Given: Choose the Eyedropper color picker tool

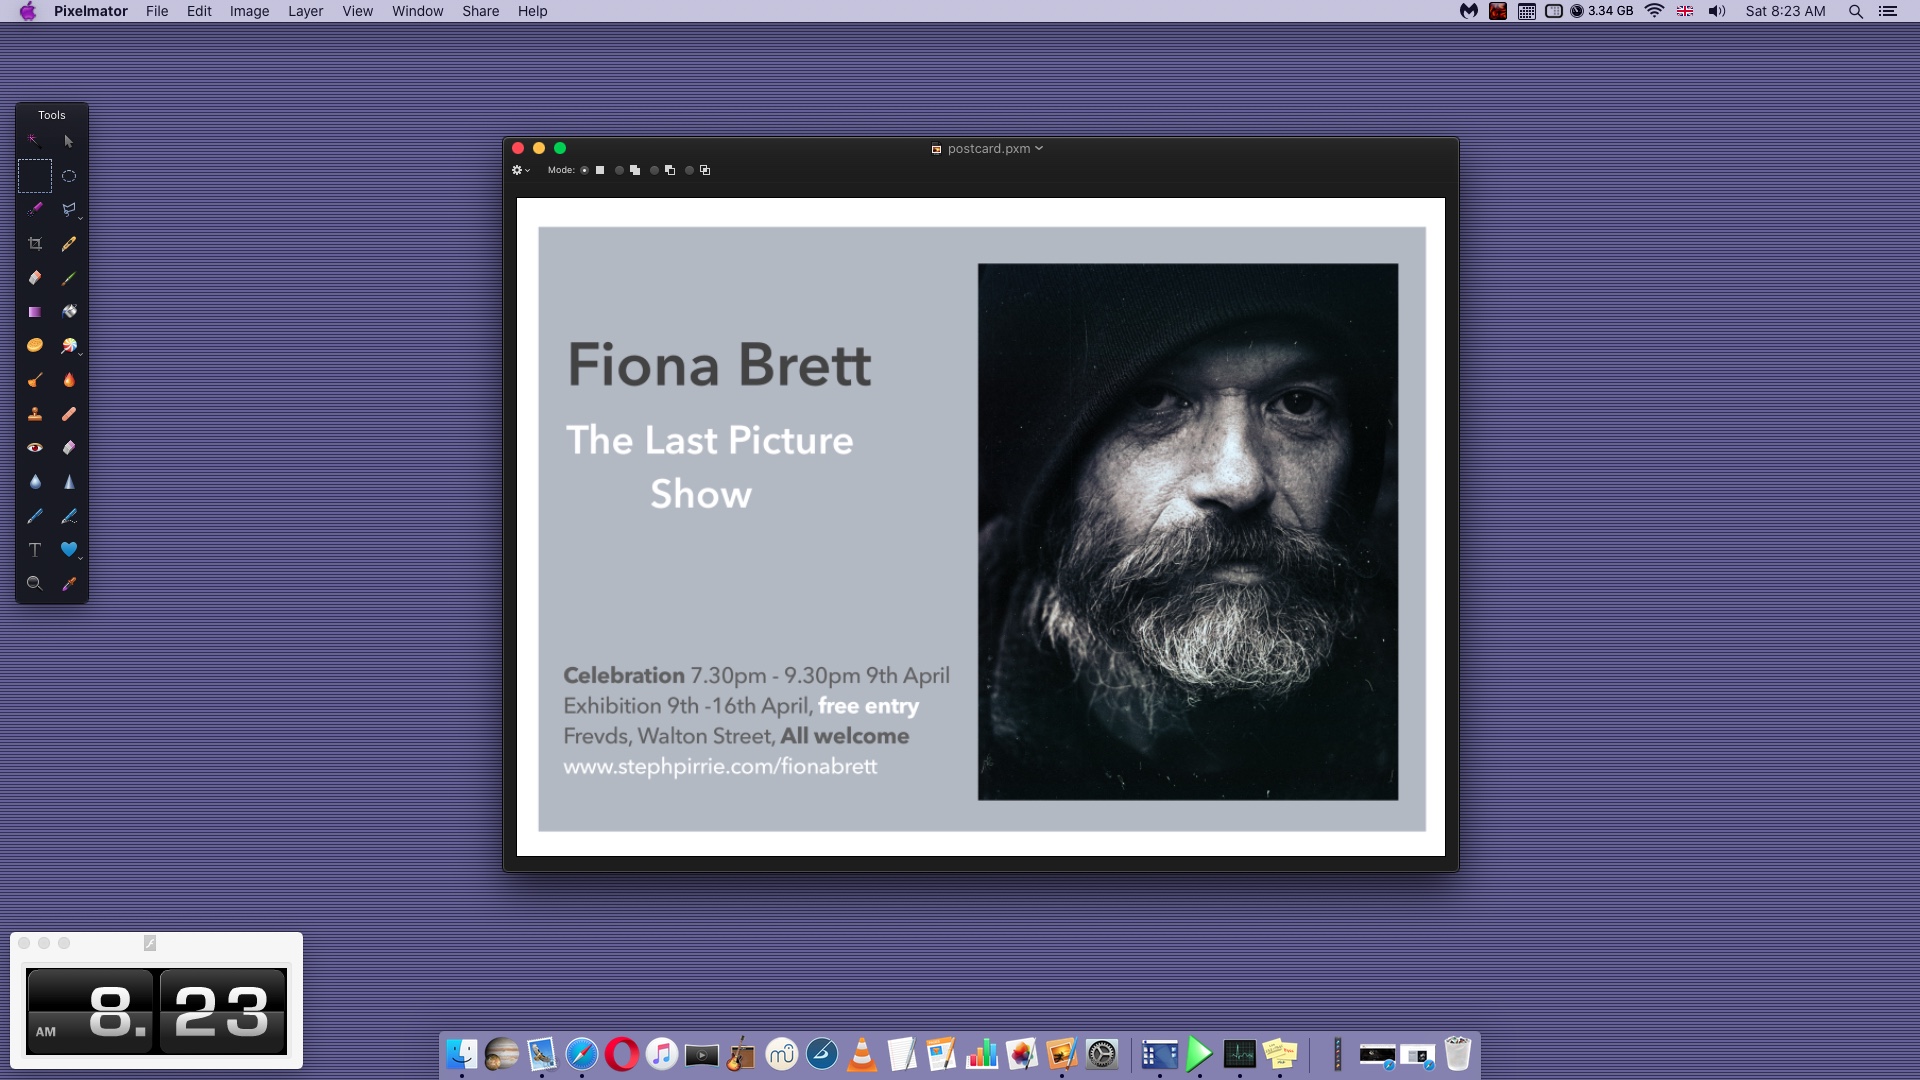Looking at the screenshot, I should pos(69,584).
